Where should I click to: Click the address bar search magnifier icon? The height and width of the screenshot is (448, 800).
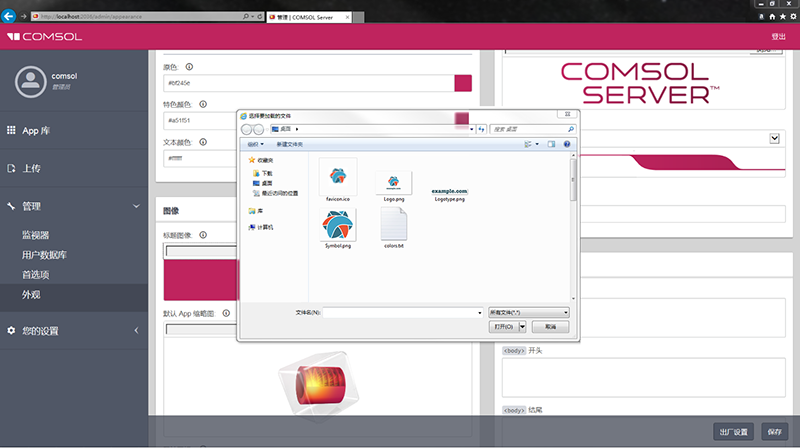[246, 16]
